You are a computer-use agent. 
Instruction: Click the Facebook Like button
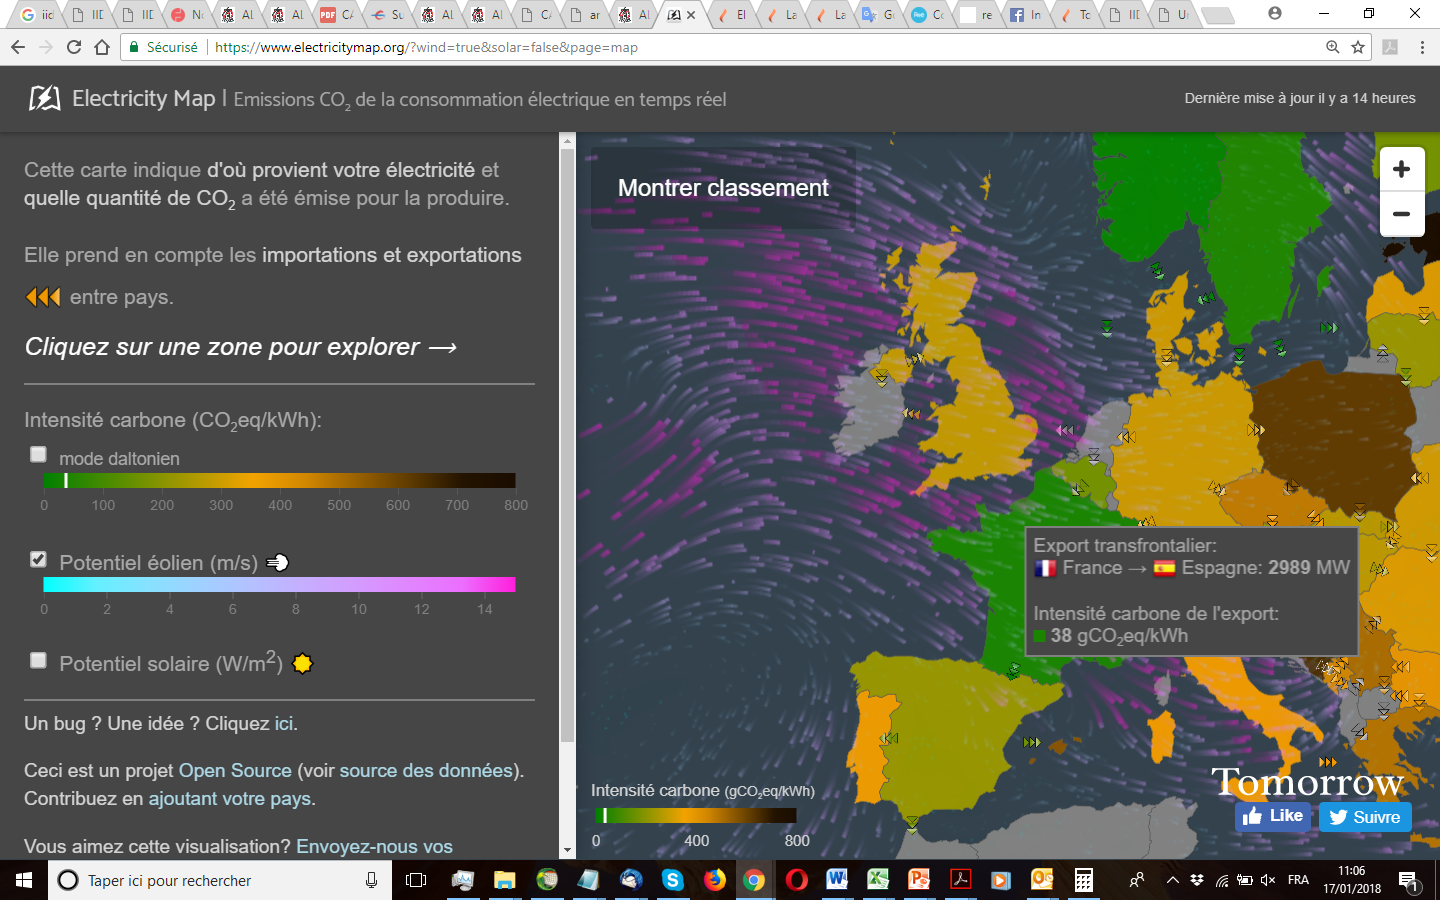pos(1273,816)
